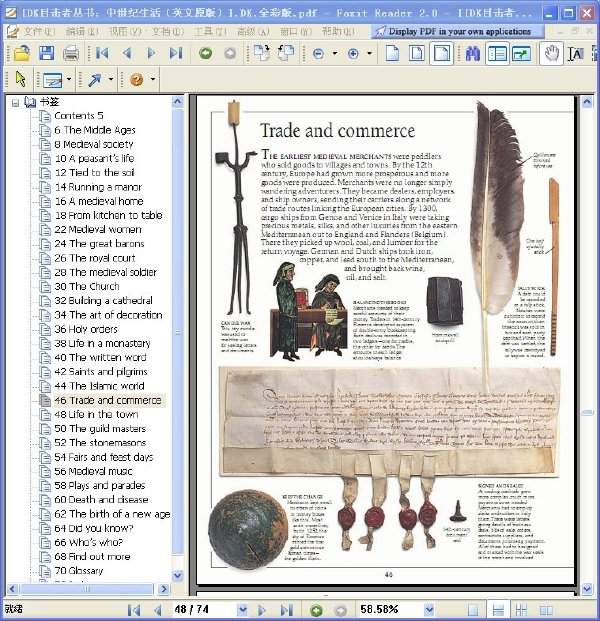This screenshot has height=621, width=600.
Task: Open the 帮助 (Help) menu
Action: [338, 31]
